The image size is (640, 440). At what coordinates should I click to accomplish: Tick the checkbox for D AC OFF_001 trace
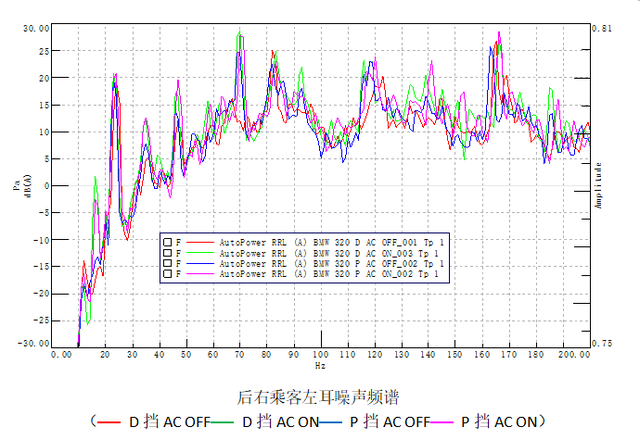coord(166,242)
